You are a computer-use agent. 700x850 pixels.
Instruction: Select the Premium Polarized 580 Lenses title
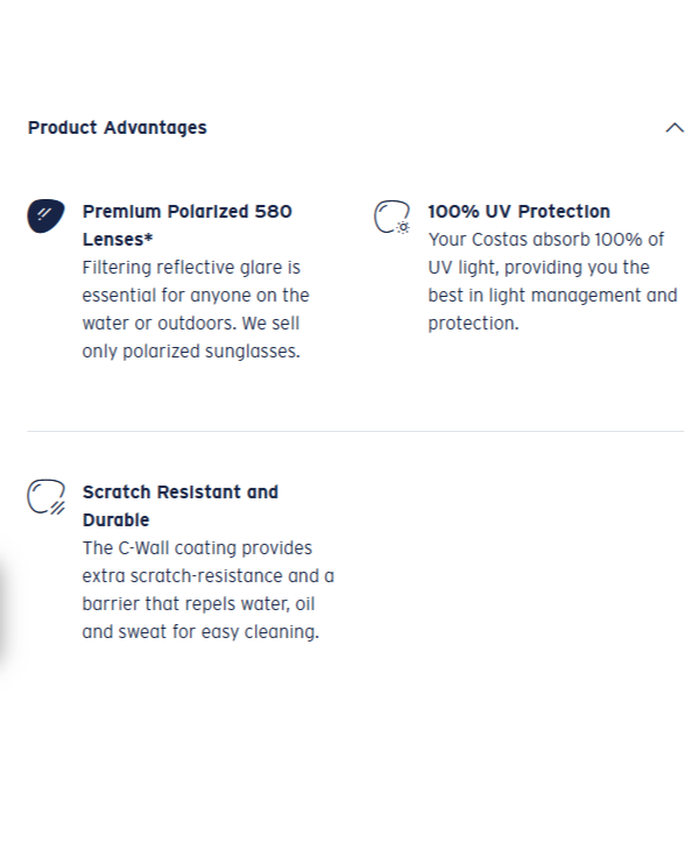pos(187,225)
